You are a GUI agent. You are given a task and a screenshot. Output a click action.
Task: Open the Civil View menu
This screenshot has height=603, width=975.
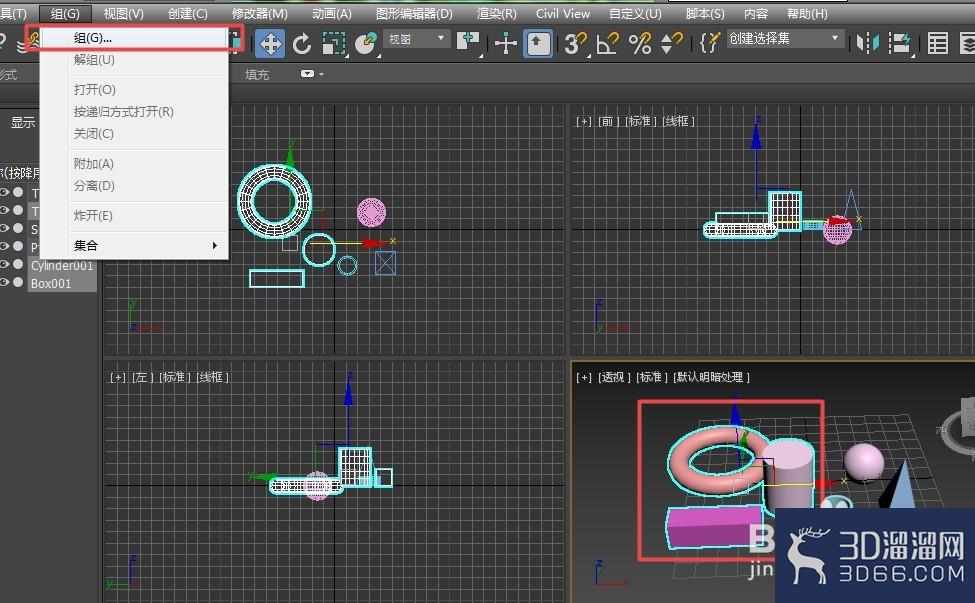click(x=563, y=14)
